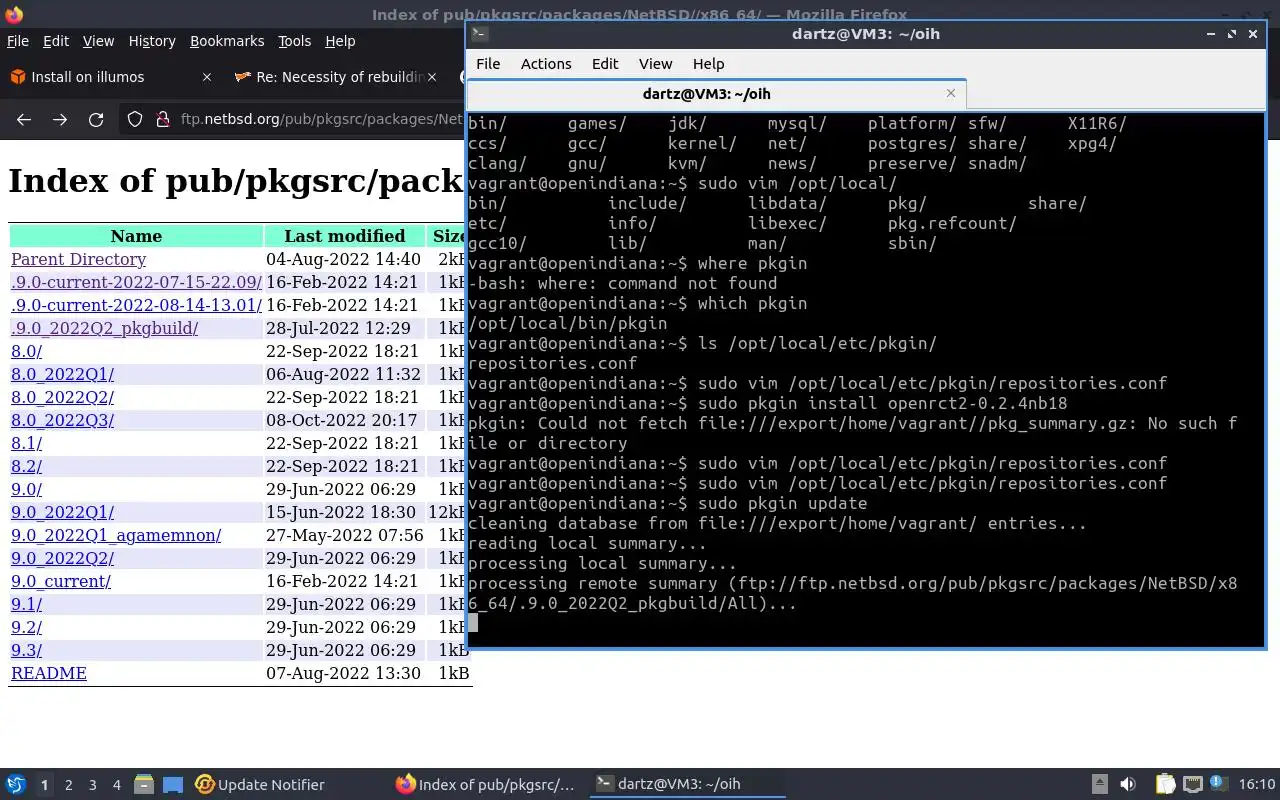Image resolution: width=1280 pixels, height=800 pixels.
Task: Open the 9.0_2022Q2/ directory link
Action: (x=62, y=558)
